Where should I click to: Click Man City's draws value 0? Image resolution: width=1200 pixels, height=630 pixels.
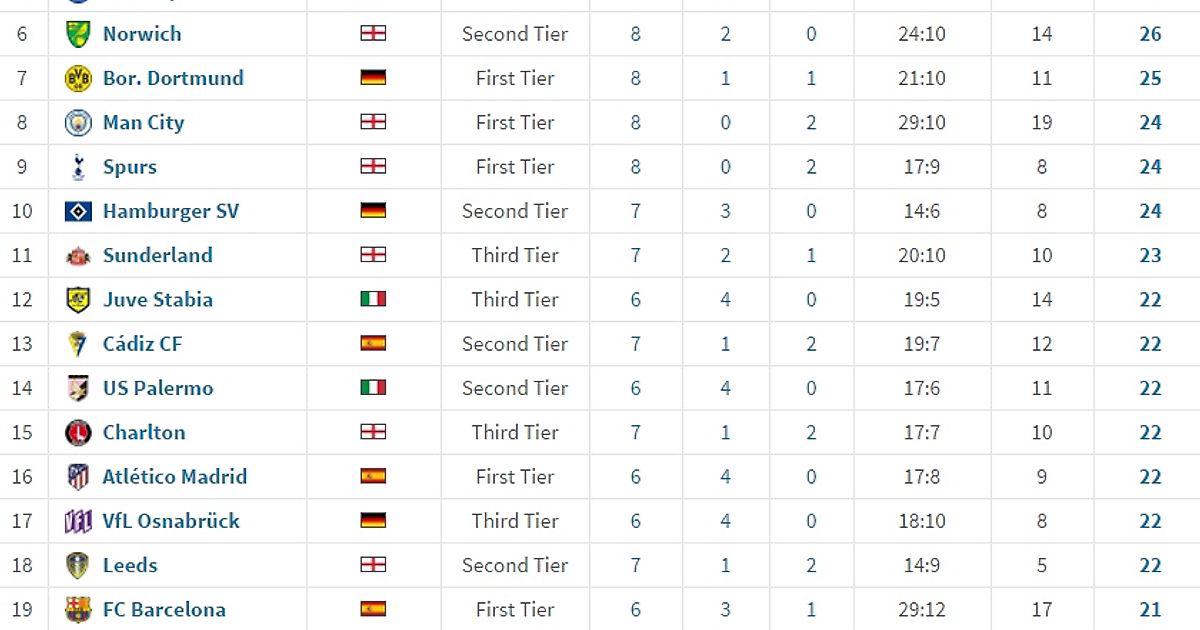click(726, 123)
